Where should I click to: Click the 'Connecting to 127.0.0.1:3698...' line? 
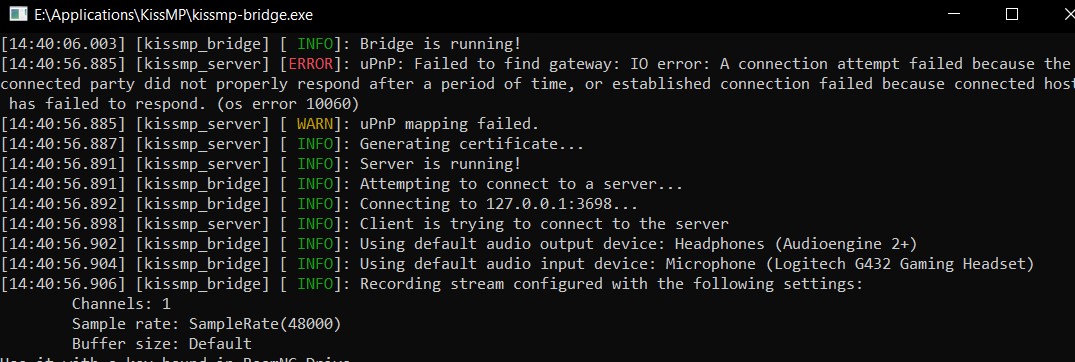tap(499, 204)
